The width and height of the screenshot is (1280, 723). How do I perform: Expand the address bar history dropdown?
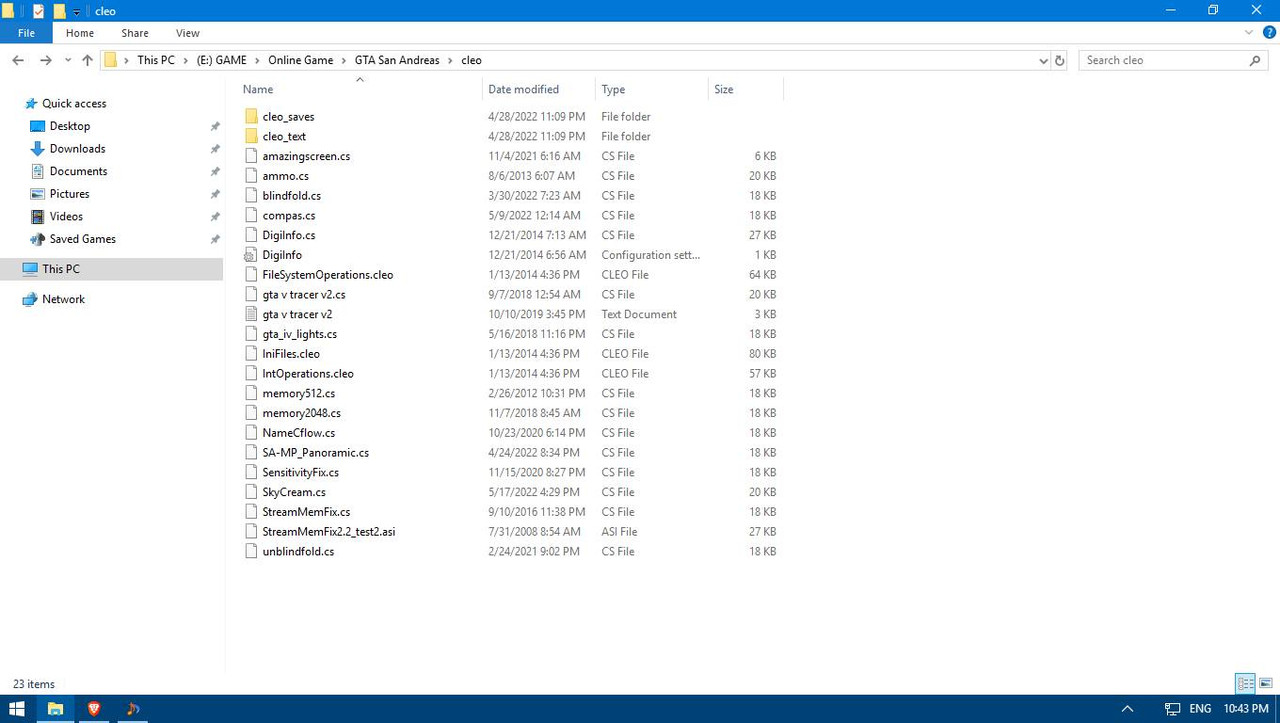click(x=1043, y=61)
